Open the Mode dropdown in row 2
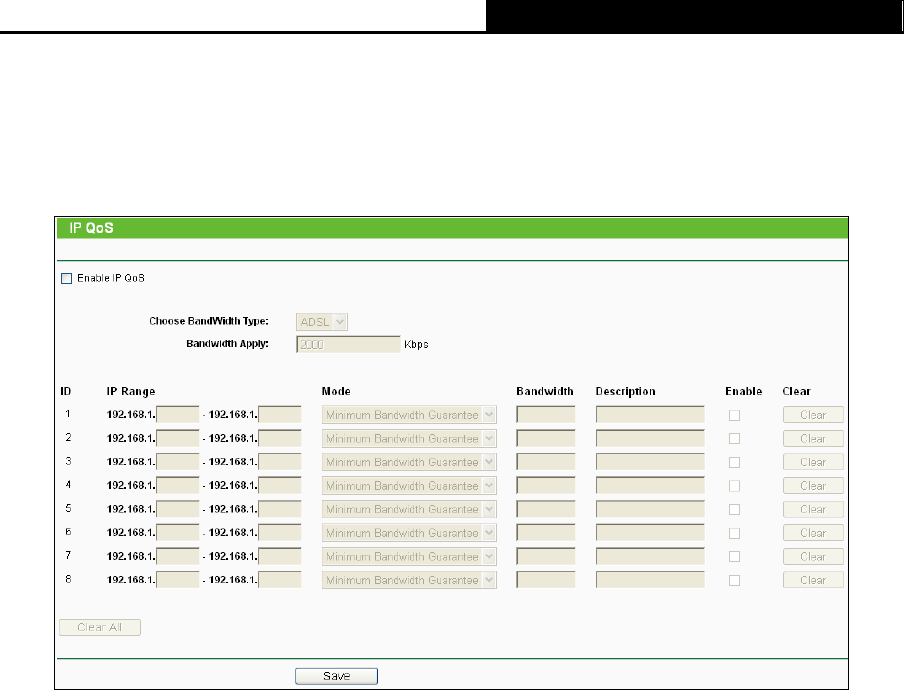 pyautogui.click(x=409, y=438)
